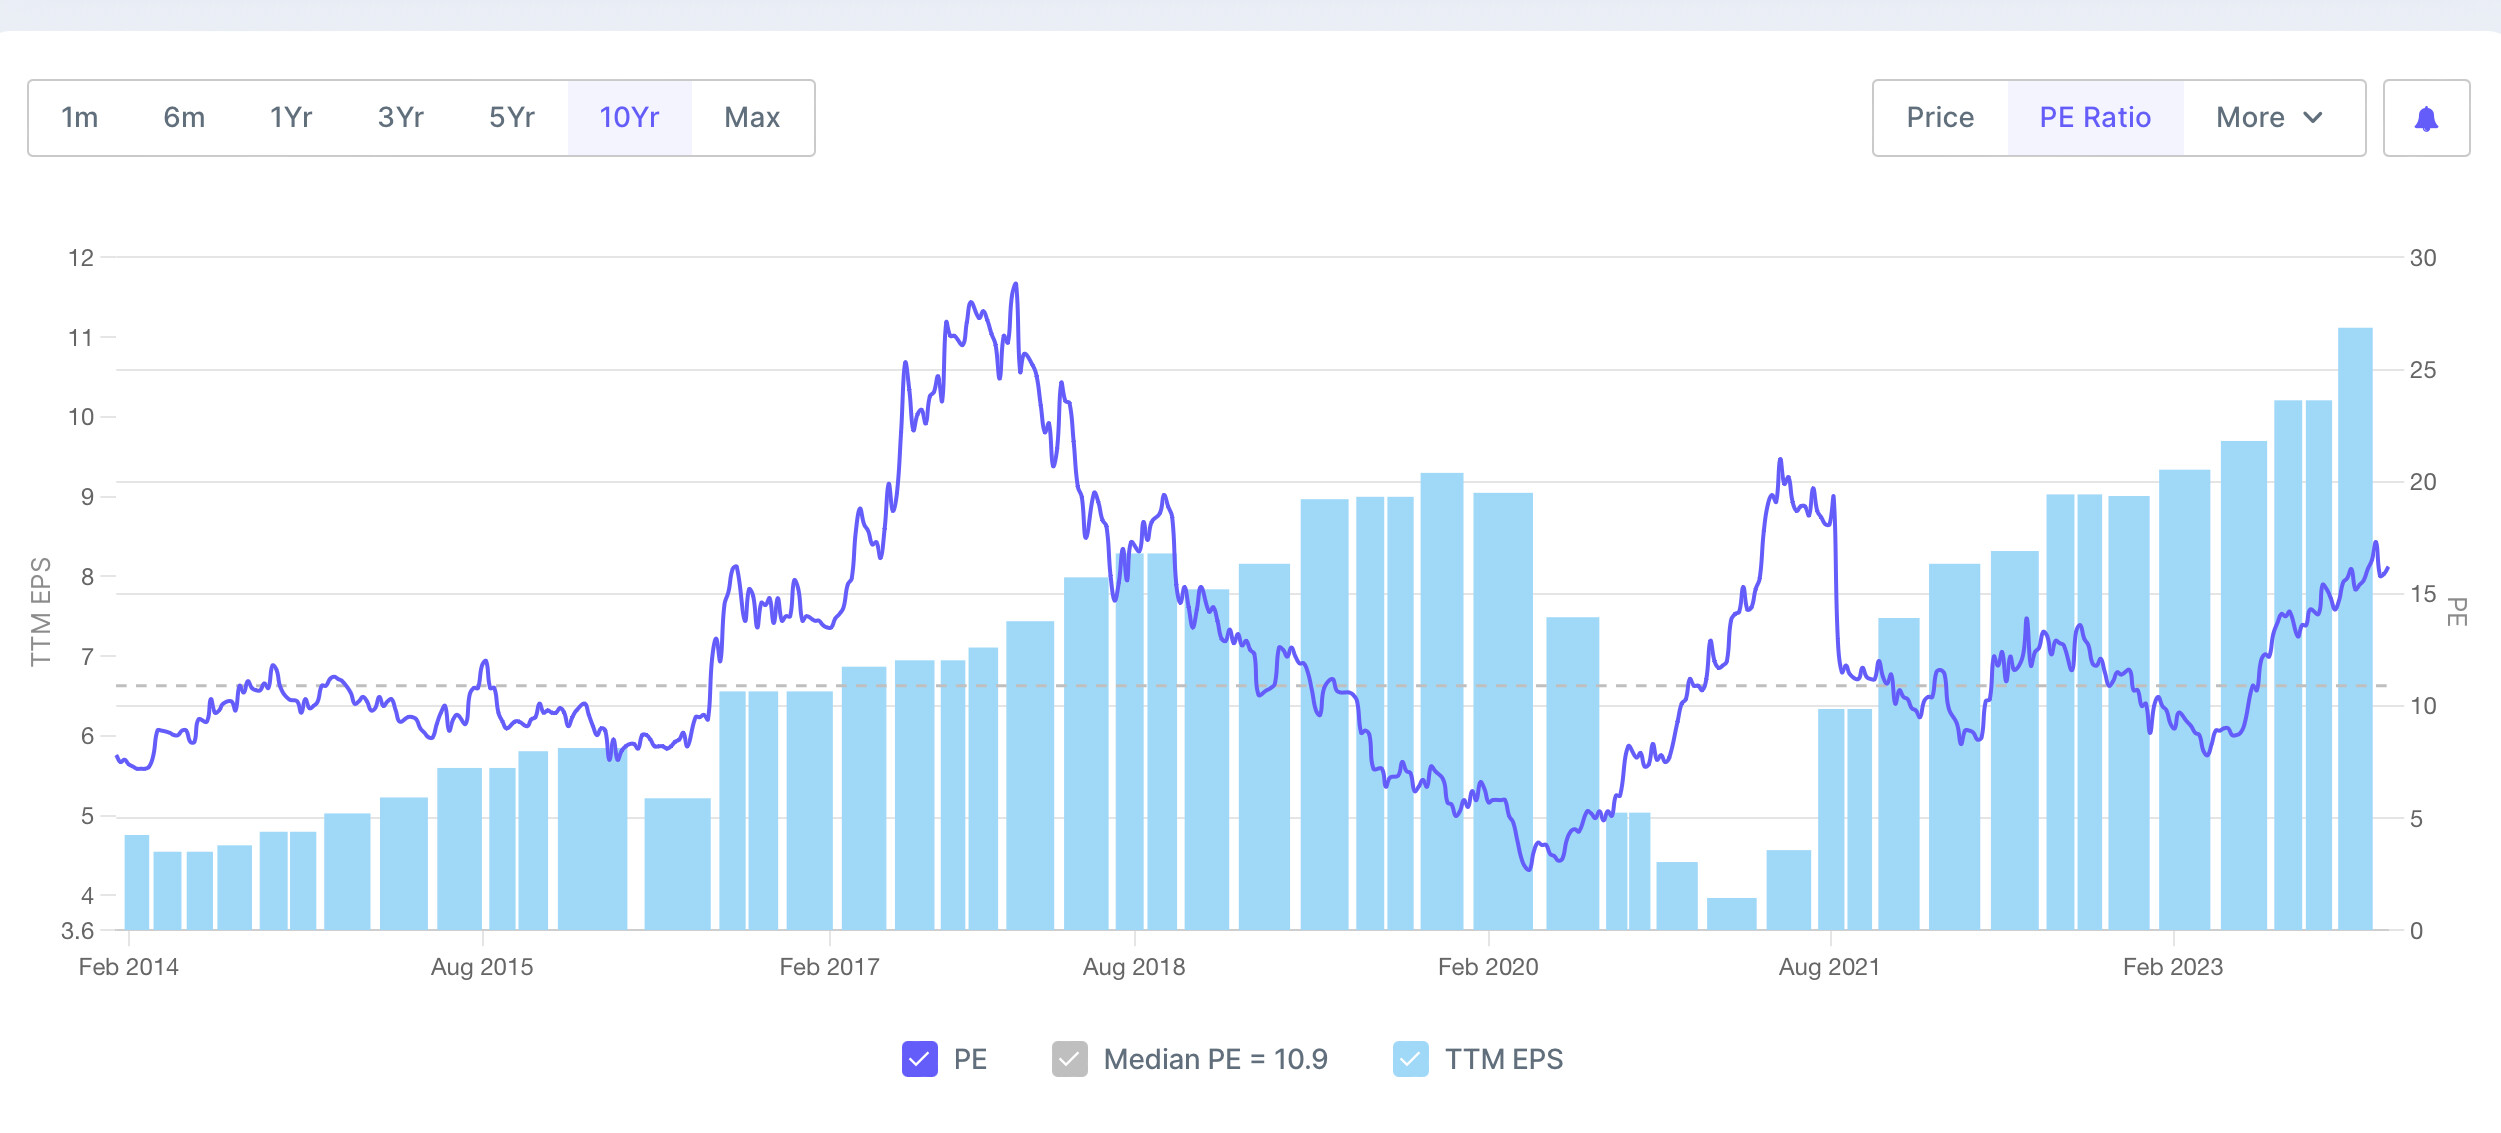Click the chevron next to More

click(x=2313, y=118)
